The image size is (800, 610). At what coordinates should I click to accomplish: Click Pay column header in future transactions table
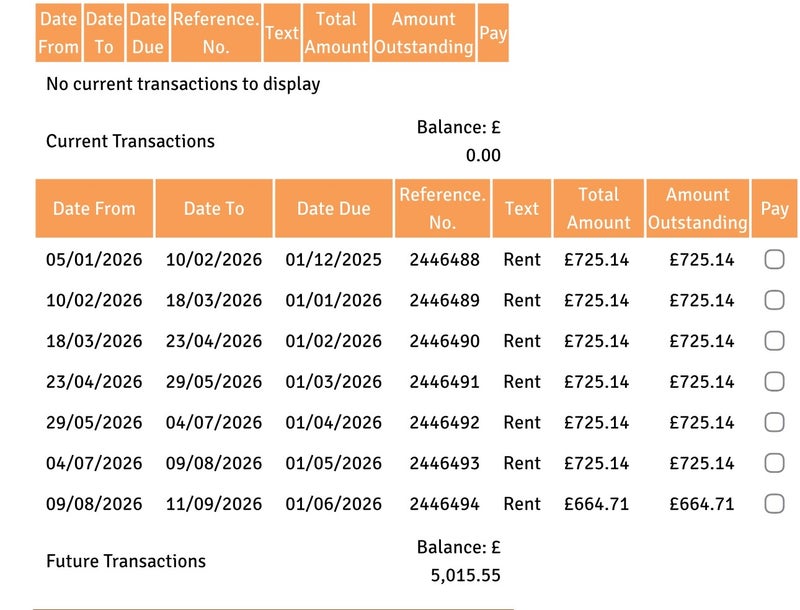pyautogui.click(x=774, y=209)
